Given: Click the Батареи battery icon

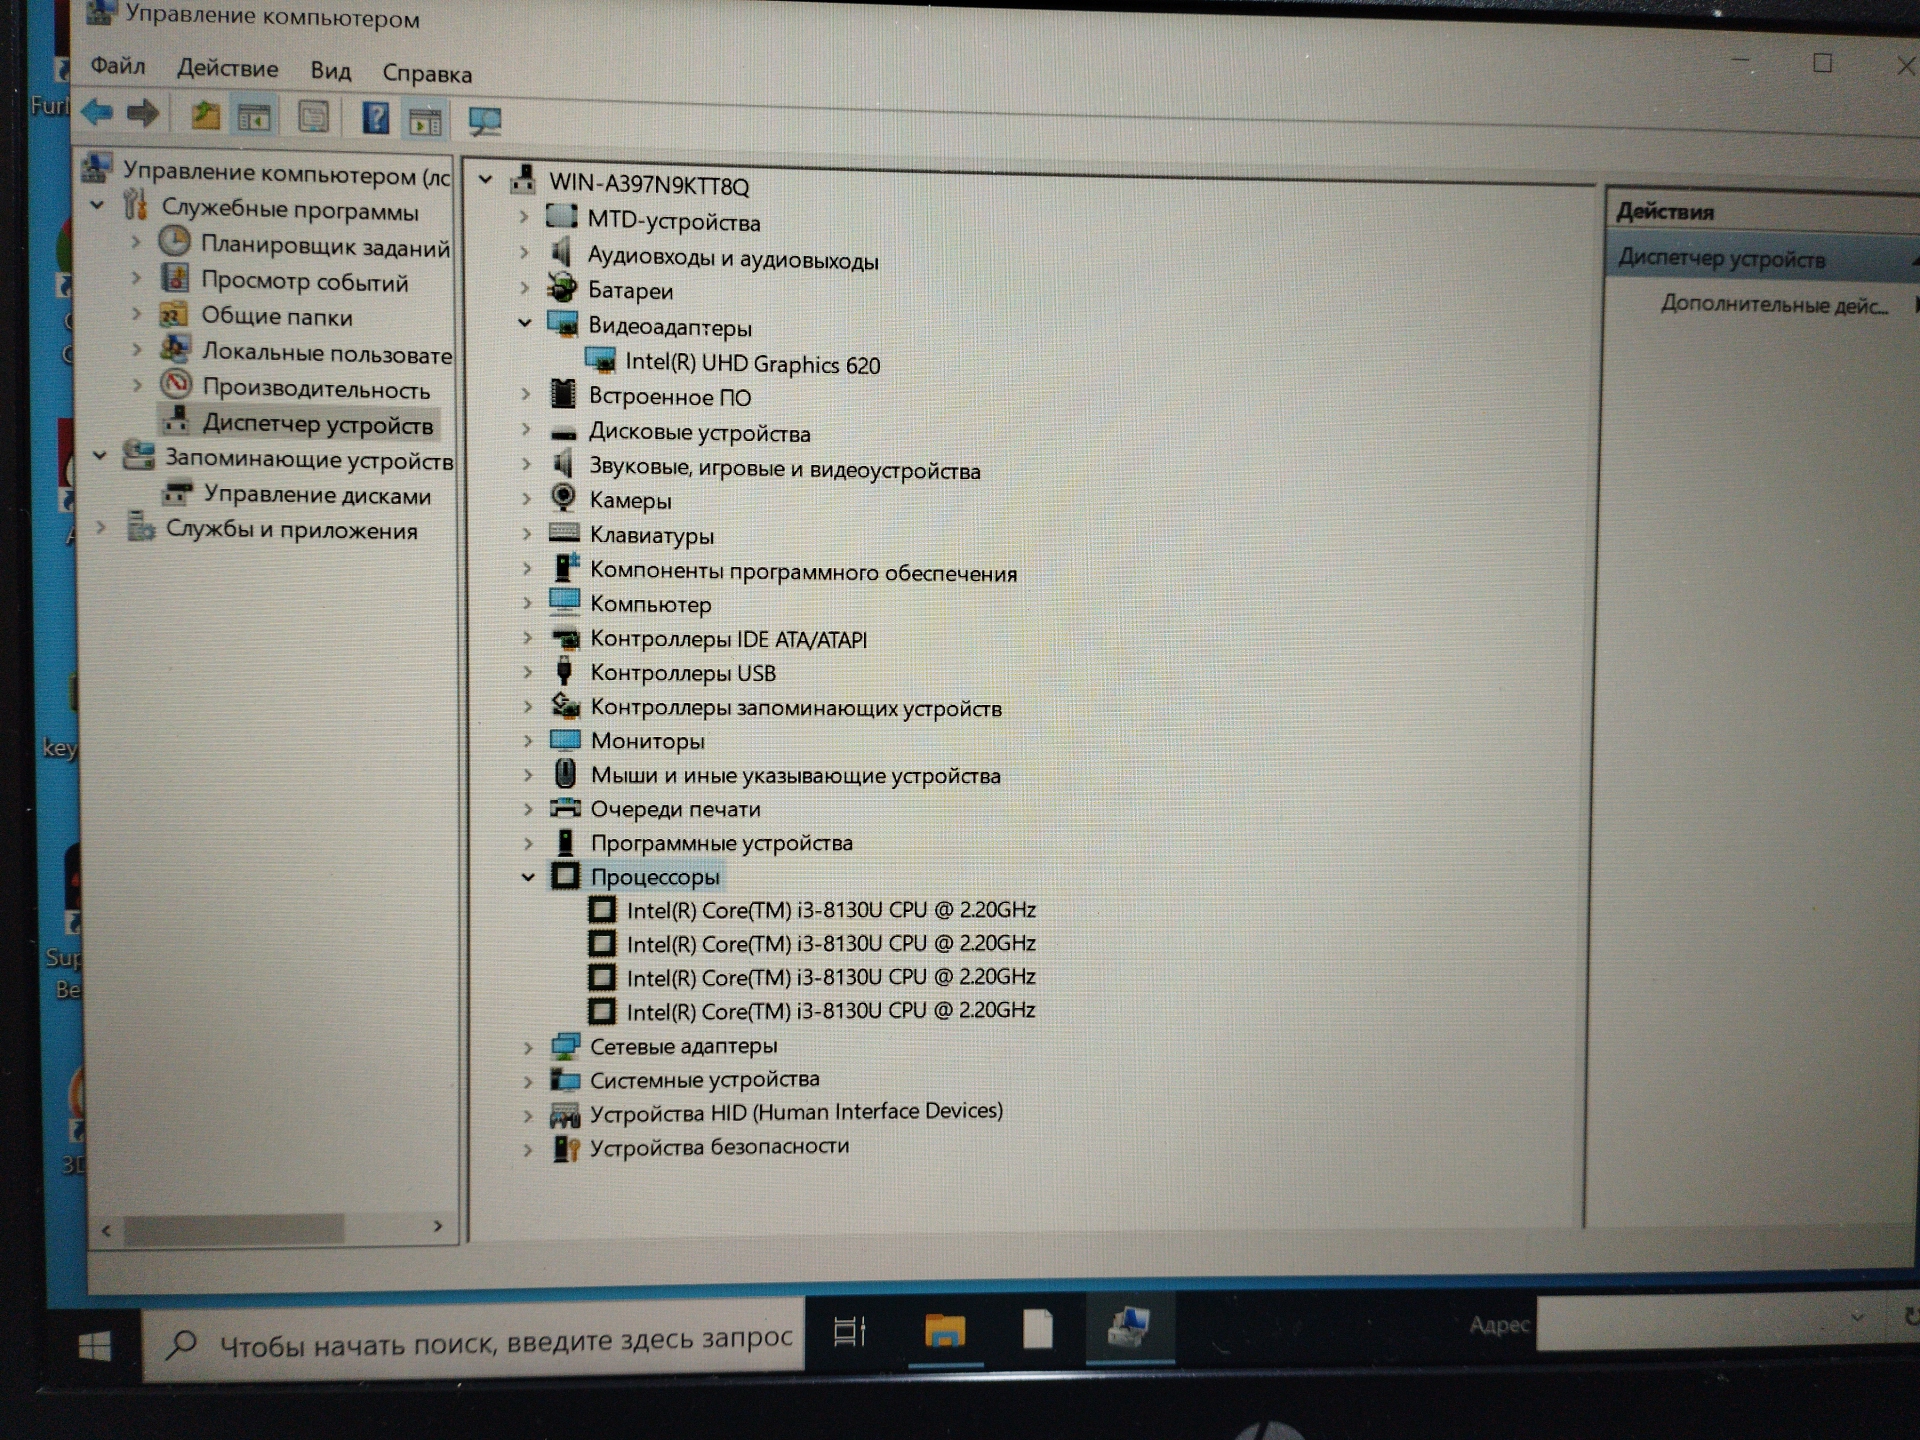Looking at the screenshot, I should [562, 288].
